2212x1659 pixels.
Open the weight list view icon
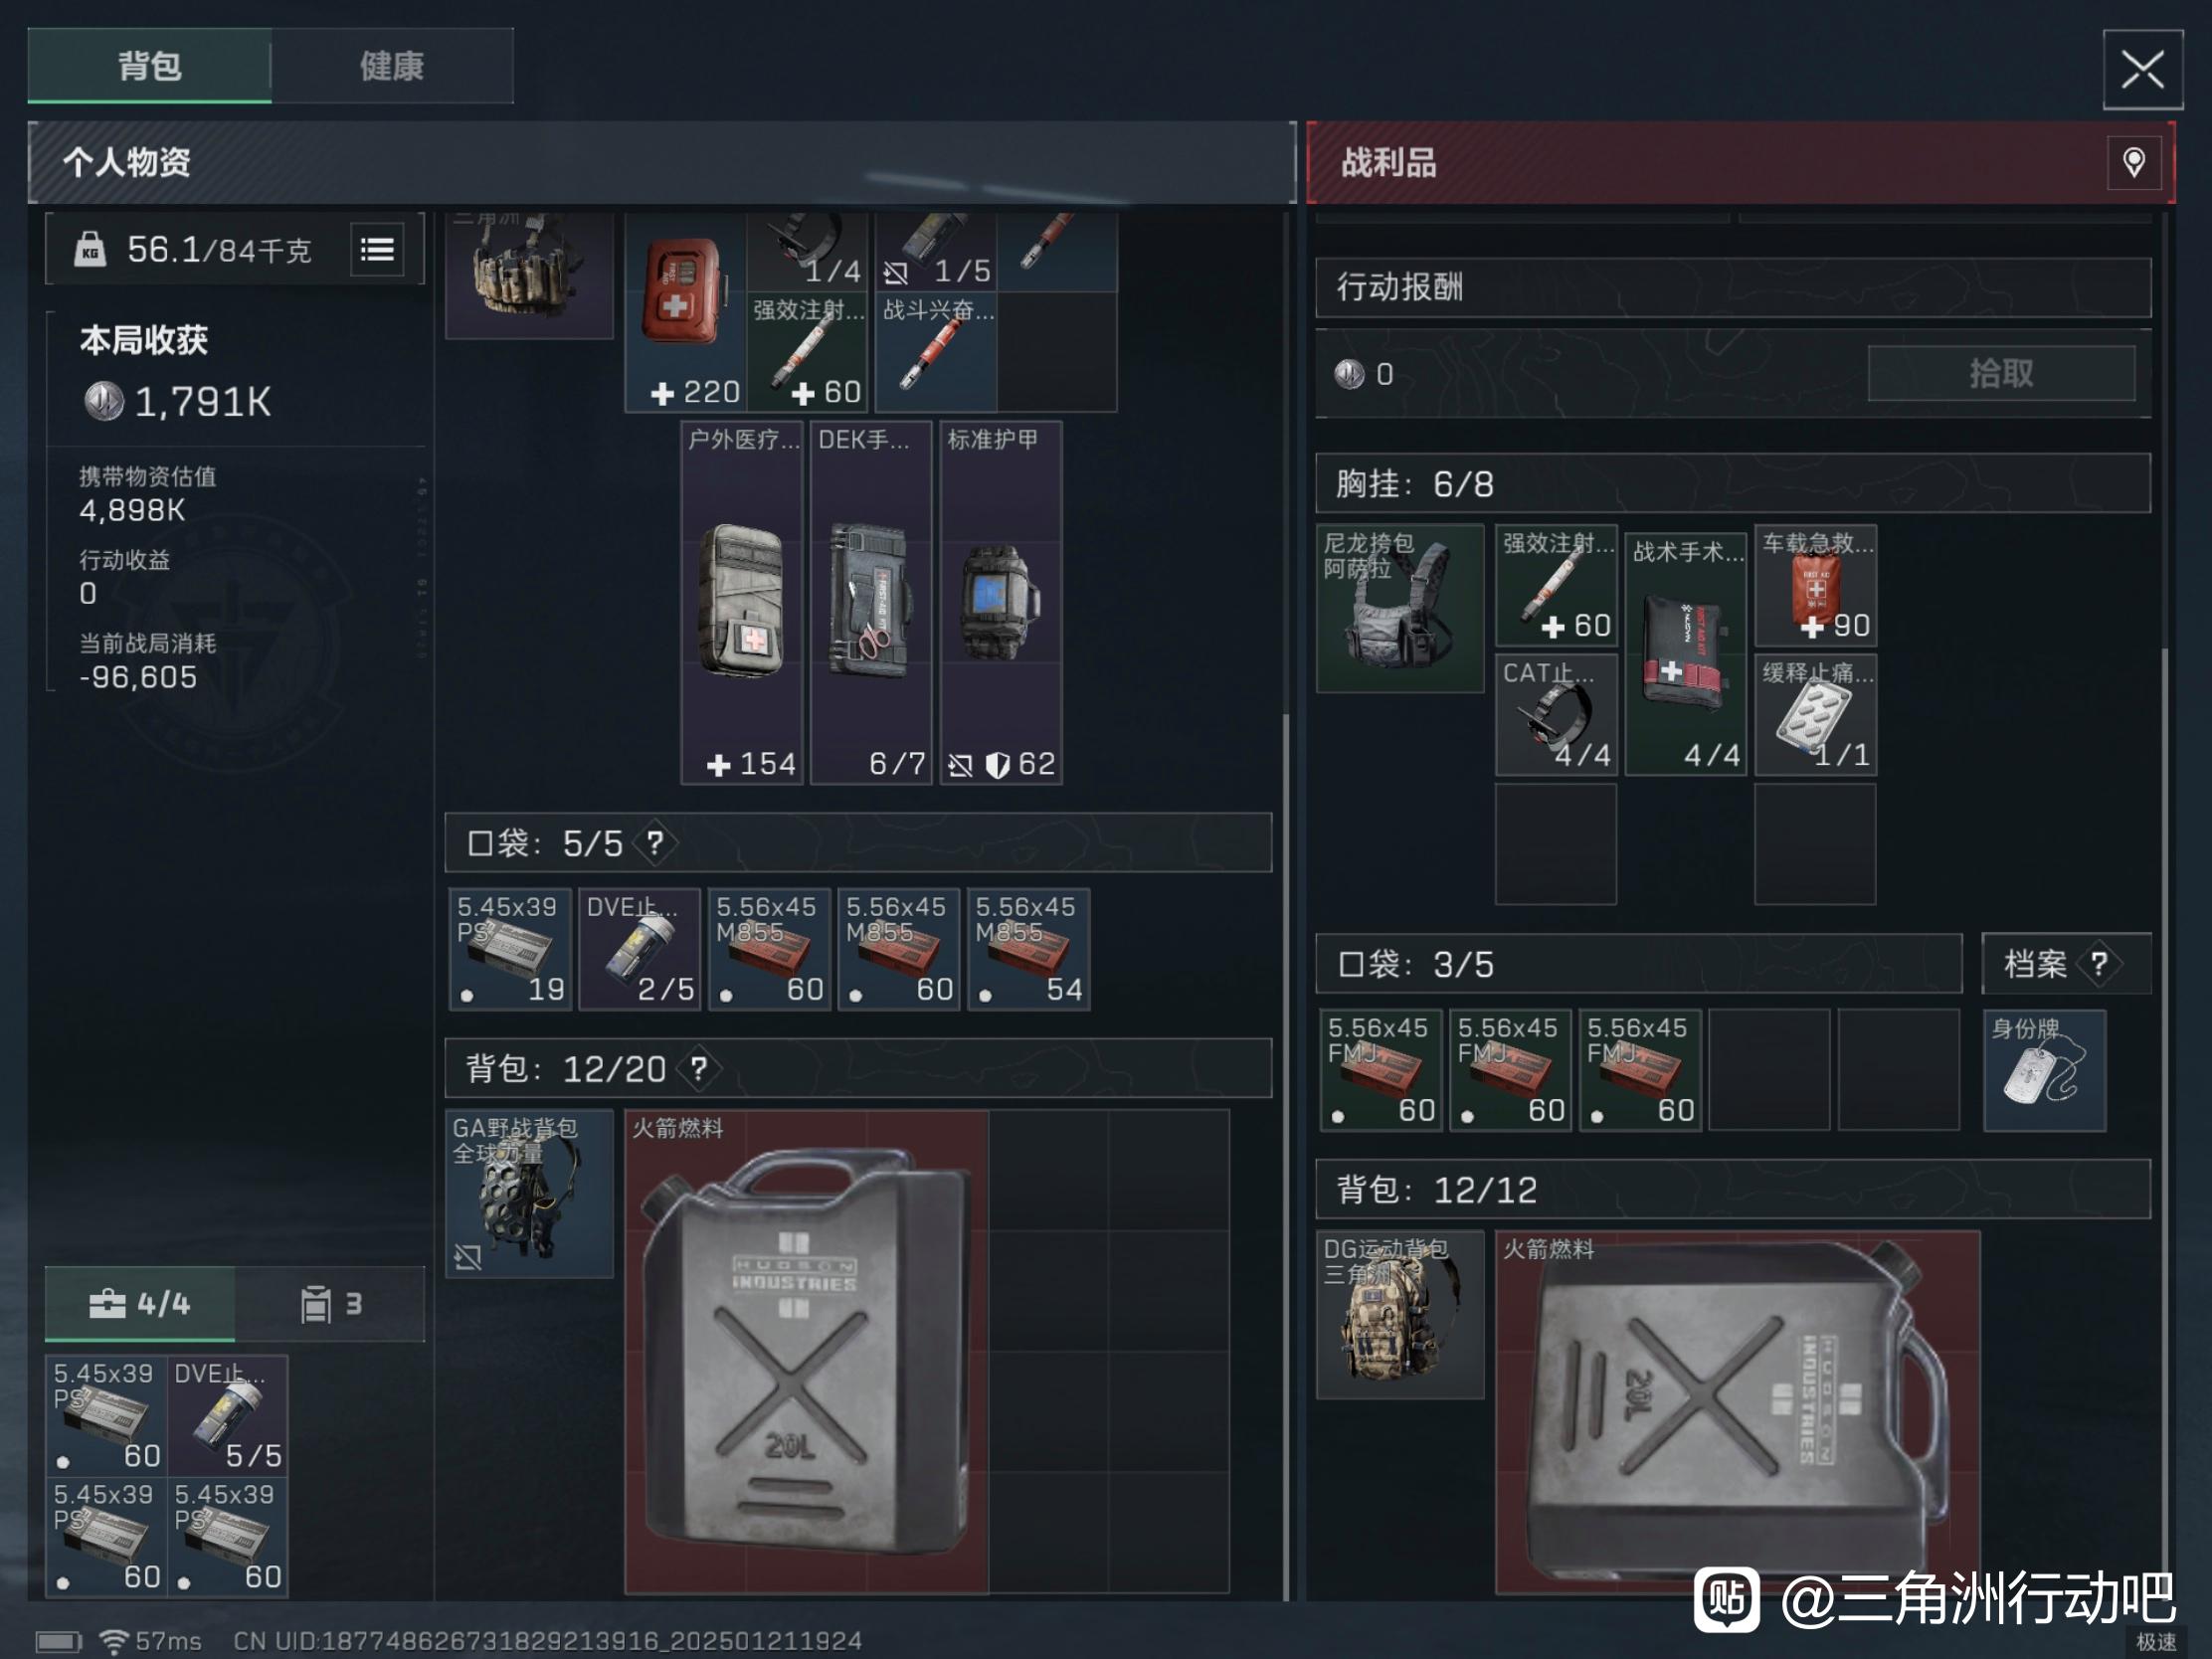(x=377, y=249)
